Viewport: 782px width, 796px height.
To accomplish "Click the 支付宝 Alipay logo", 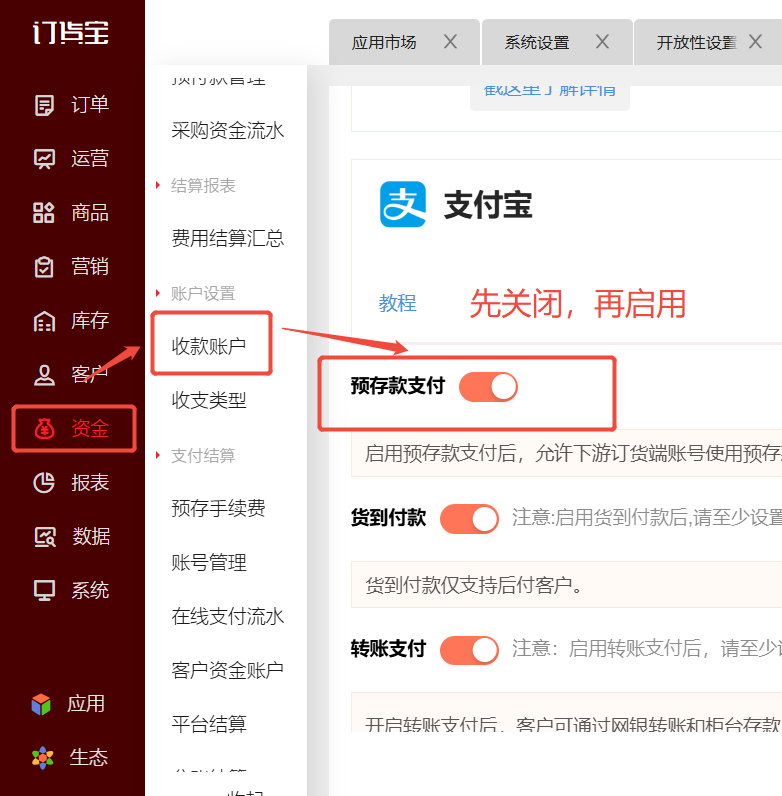I will tap(403, 204).
